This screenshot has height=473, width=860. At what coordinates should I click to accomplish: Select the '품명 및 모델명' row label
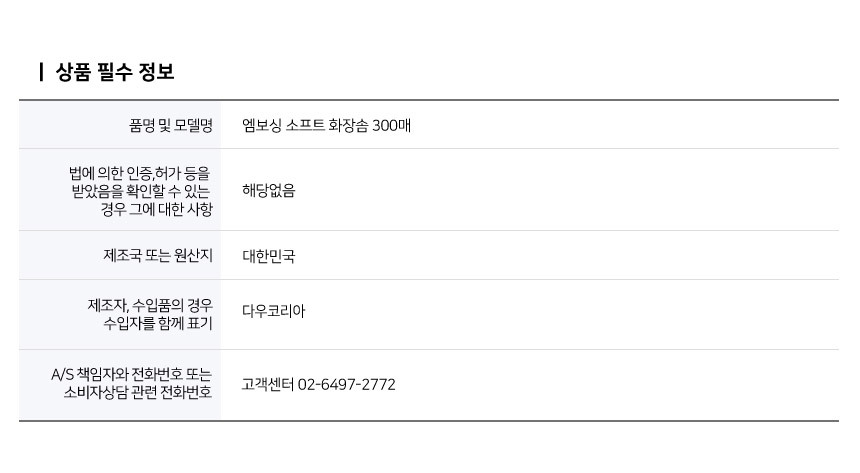point(171,125)
